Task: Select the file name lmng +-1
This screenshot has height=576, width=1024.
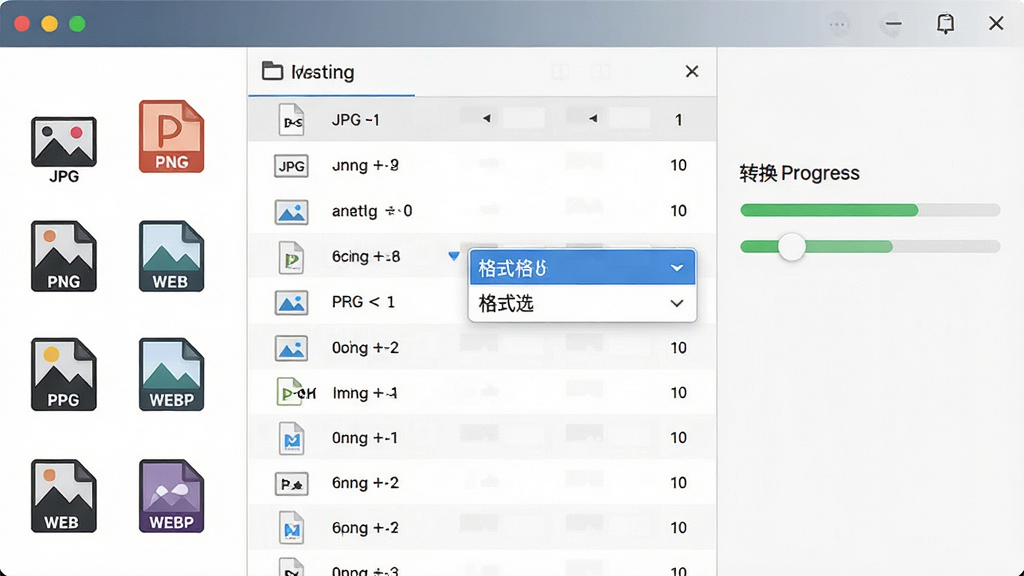Action: click(x=364, y=393)
